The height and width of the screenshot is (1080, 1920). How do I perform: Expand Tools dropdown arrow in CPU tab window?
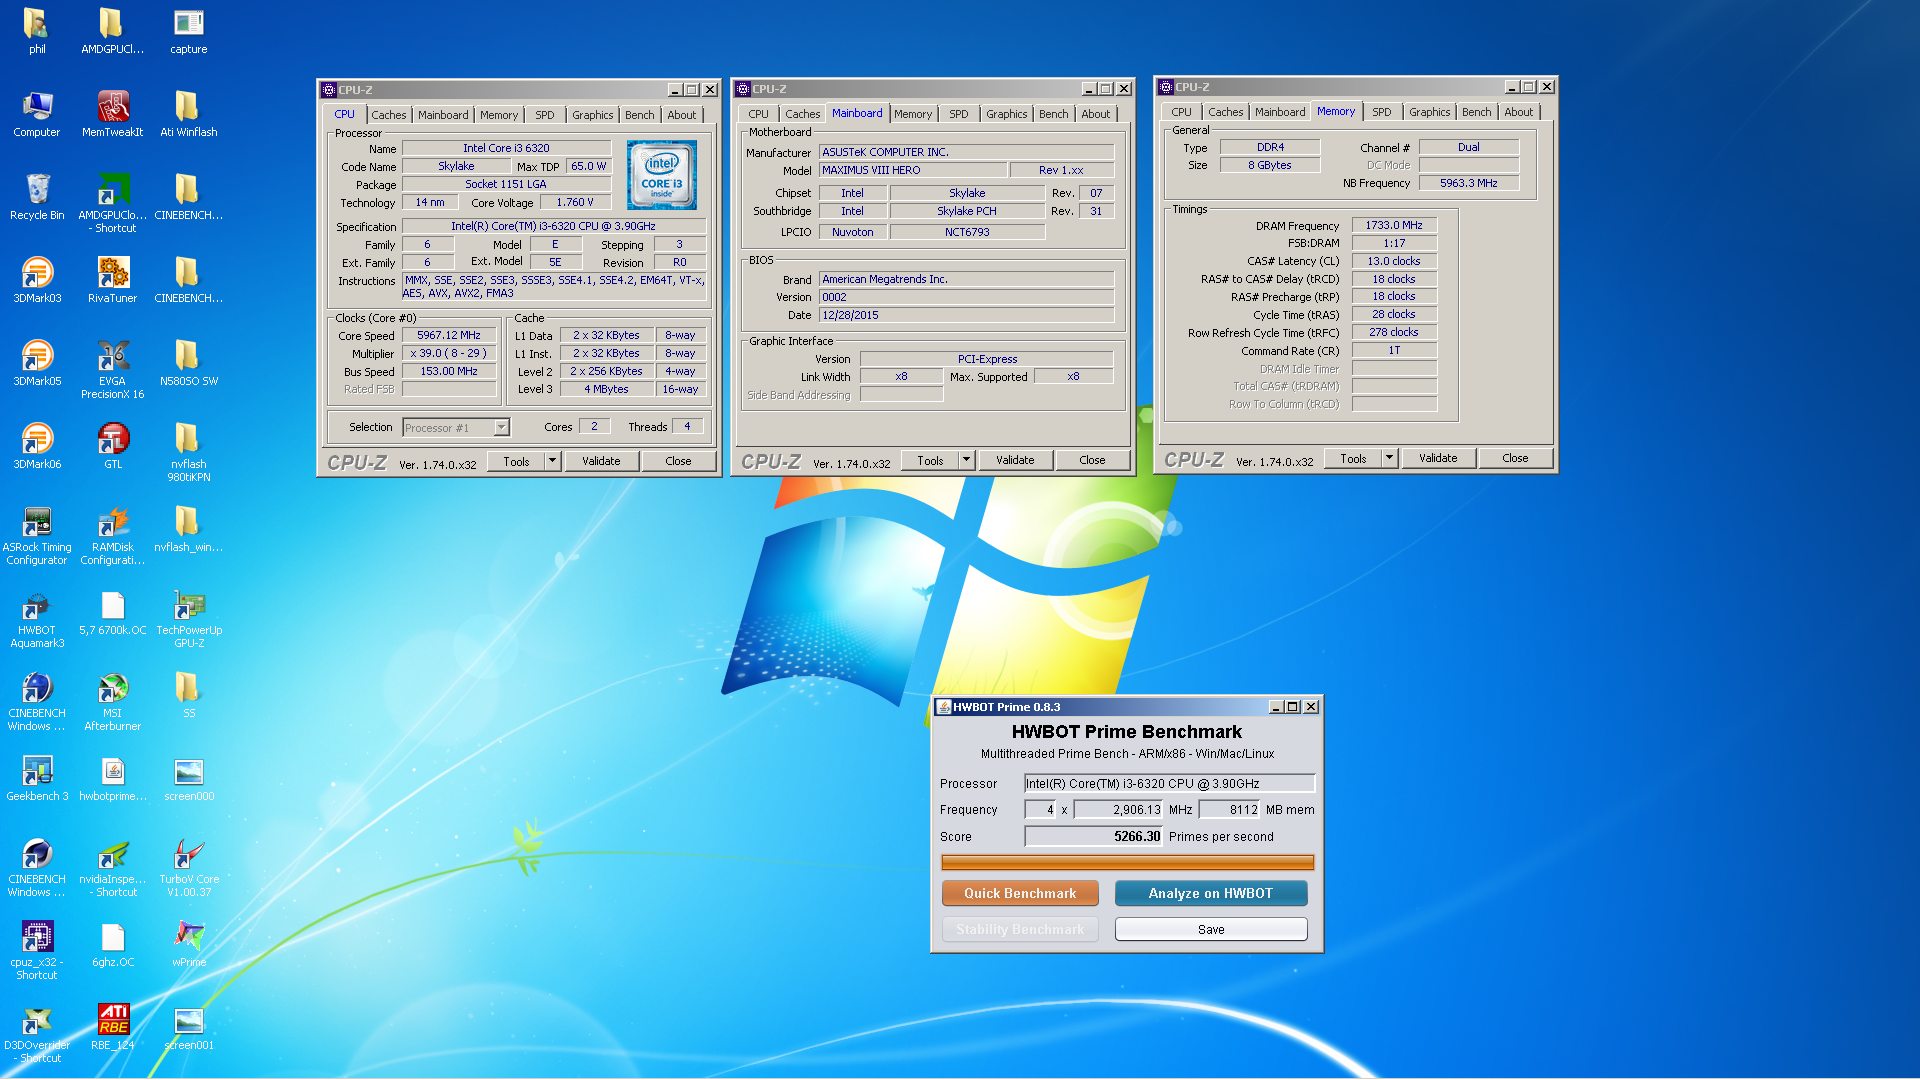pyautogui.click(x=552, y=461)
